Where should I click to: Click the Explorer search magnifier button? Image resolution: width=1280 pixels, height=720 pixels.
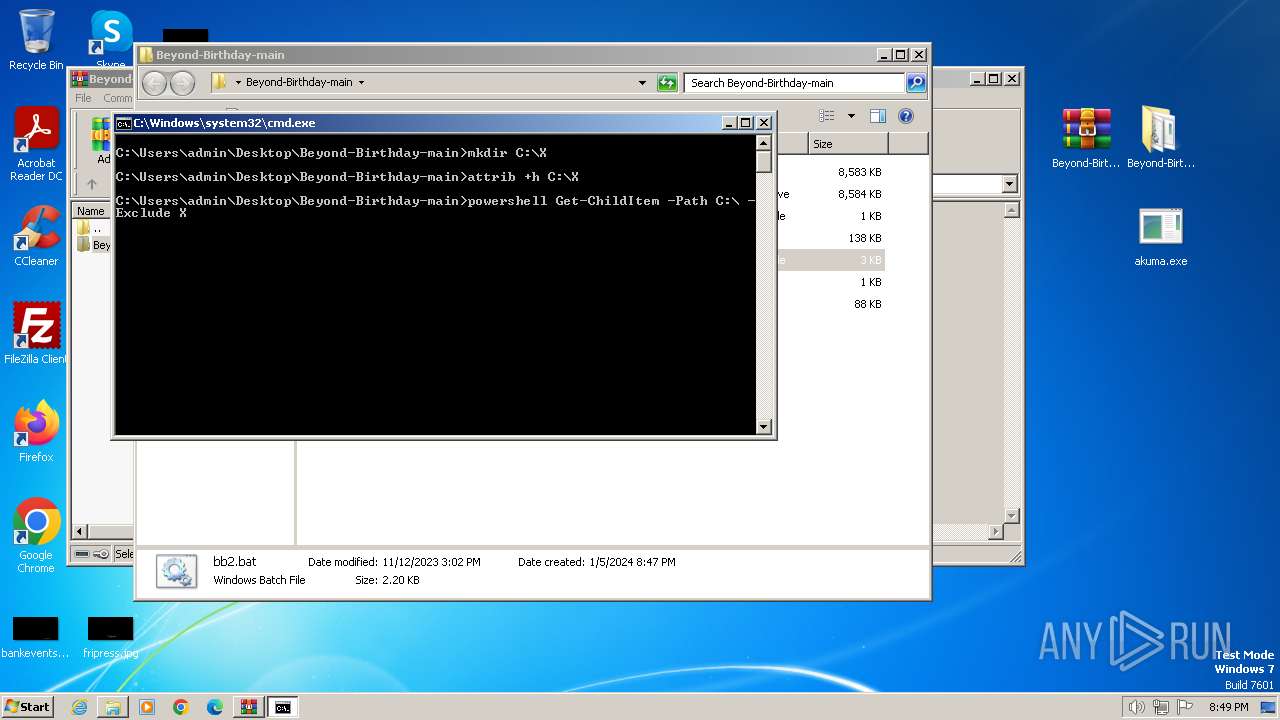pos(916,83)
